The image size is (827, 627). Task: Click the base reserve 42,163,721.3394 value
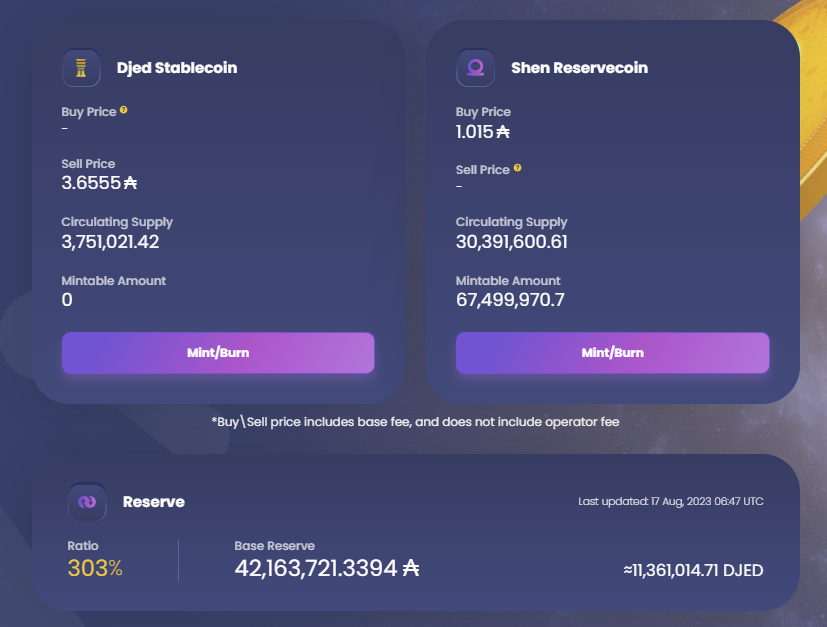pyautogui.click(x=326, y=568)
